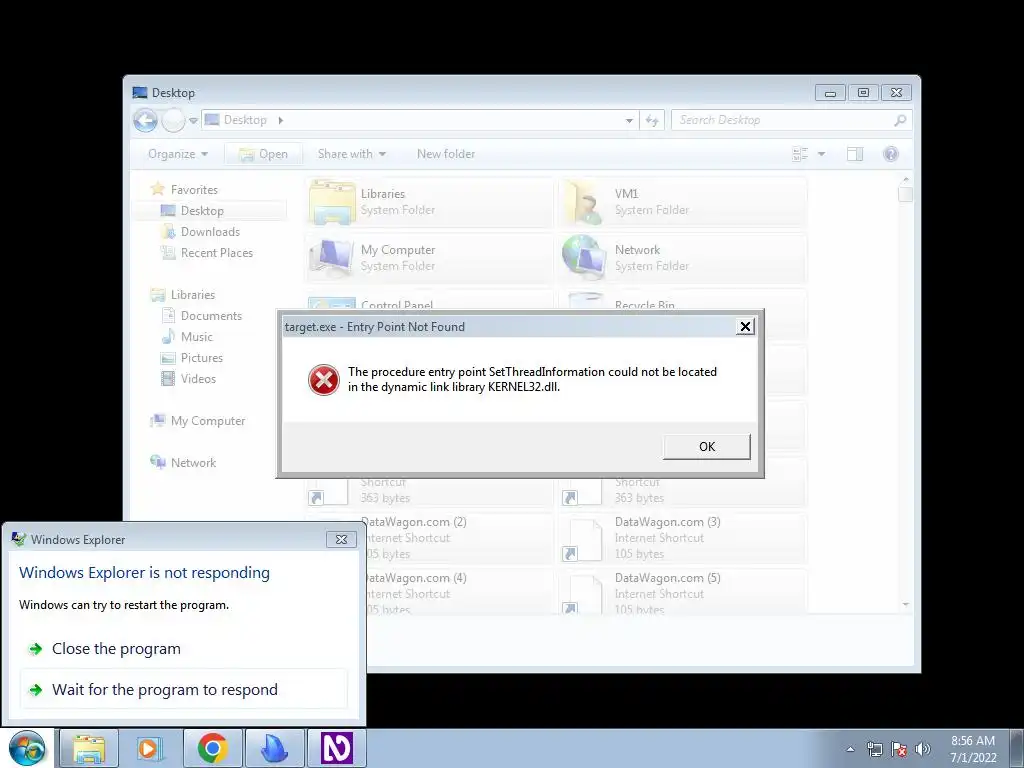Launch Windows Media Player from taskbar
Image resolution: width=1024 pixels, height=768 pixels.
coord(150,748)
